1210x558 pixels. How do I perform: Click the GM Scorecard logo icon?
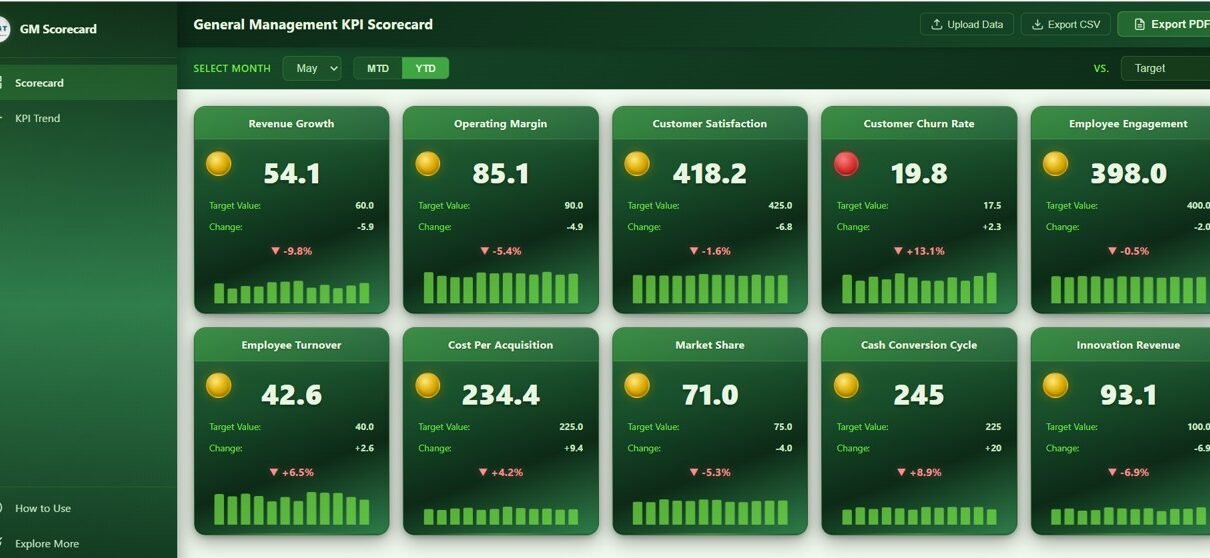point(3,29)
